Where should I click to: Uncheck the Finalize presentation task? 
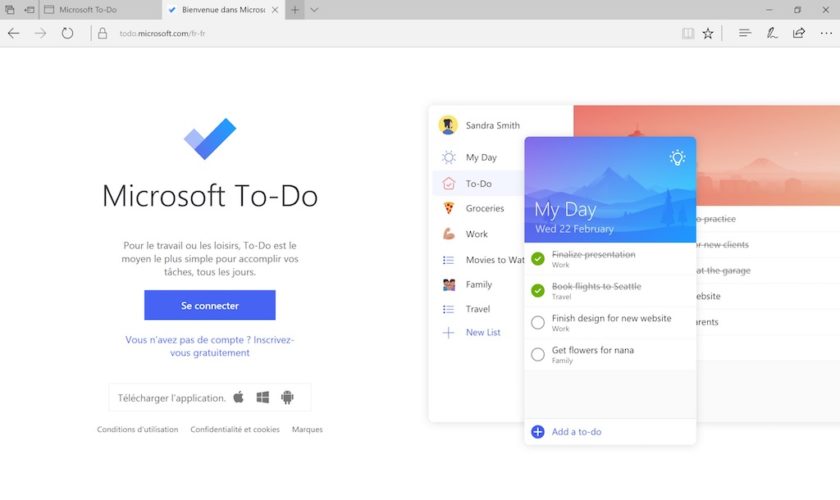pyautogui.click(x=538, y=259)
